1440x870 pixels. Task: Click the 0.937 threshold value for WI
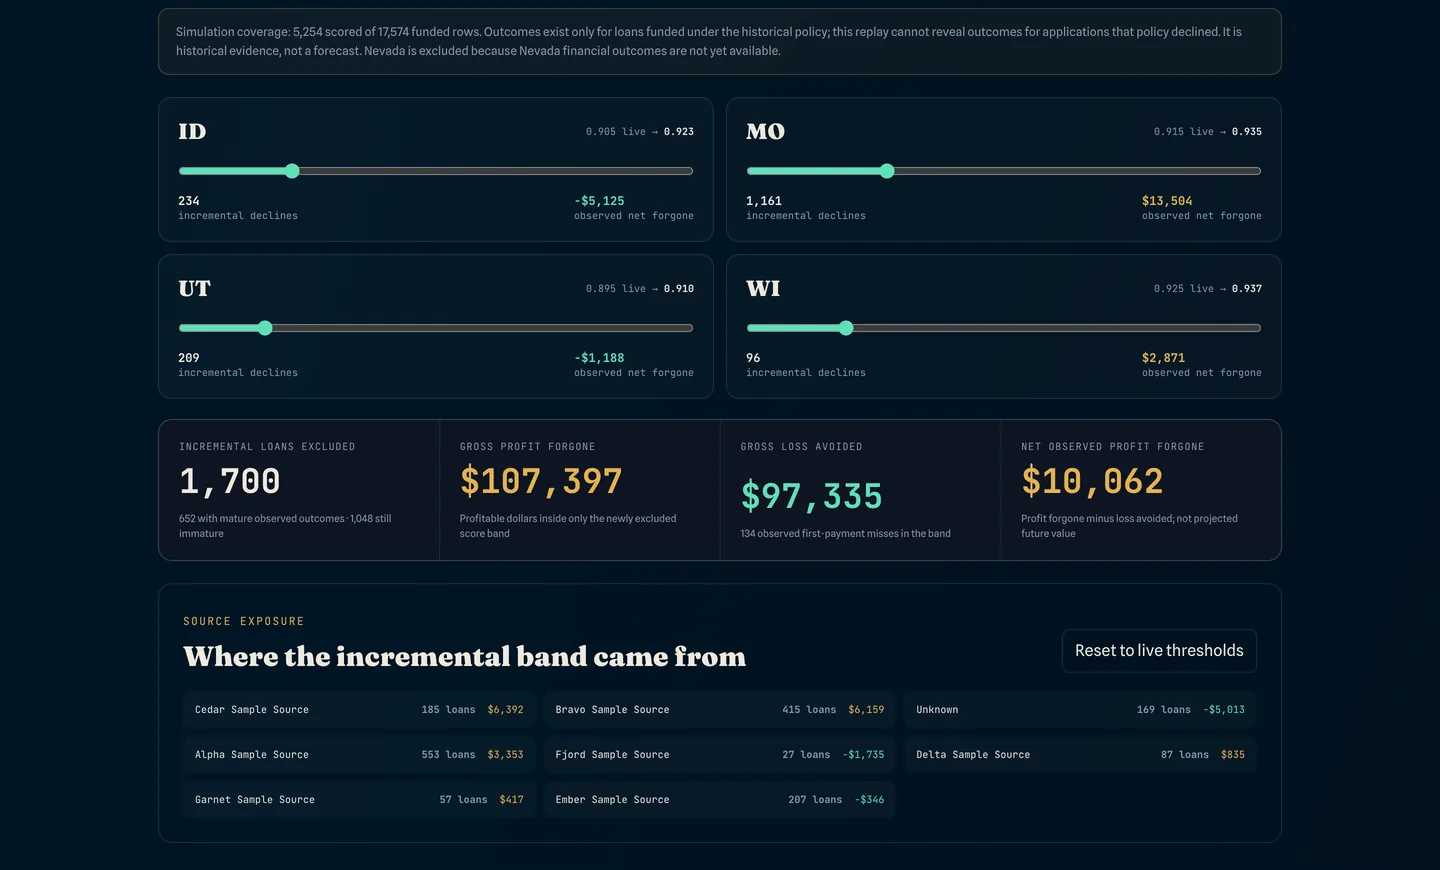1247,289
